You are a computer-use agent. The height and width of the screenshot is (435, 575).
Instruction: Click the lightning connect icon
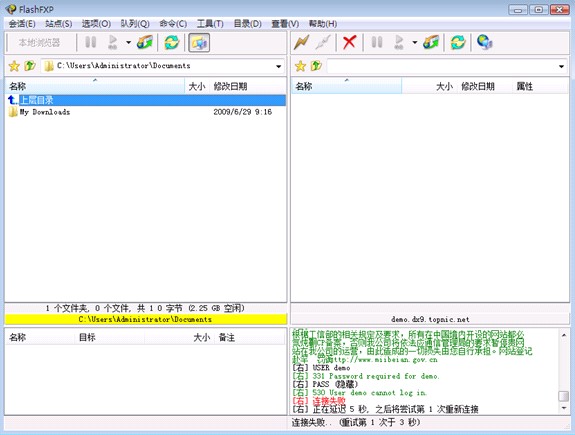[301, 42]
